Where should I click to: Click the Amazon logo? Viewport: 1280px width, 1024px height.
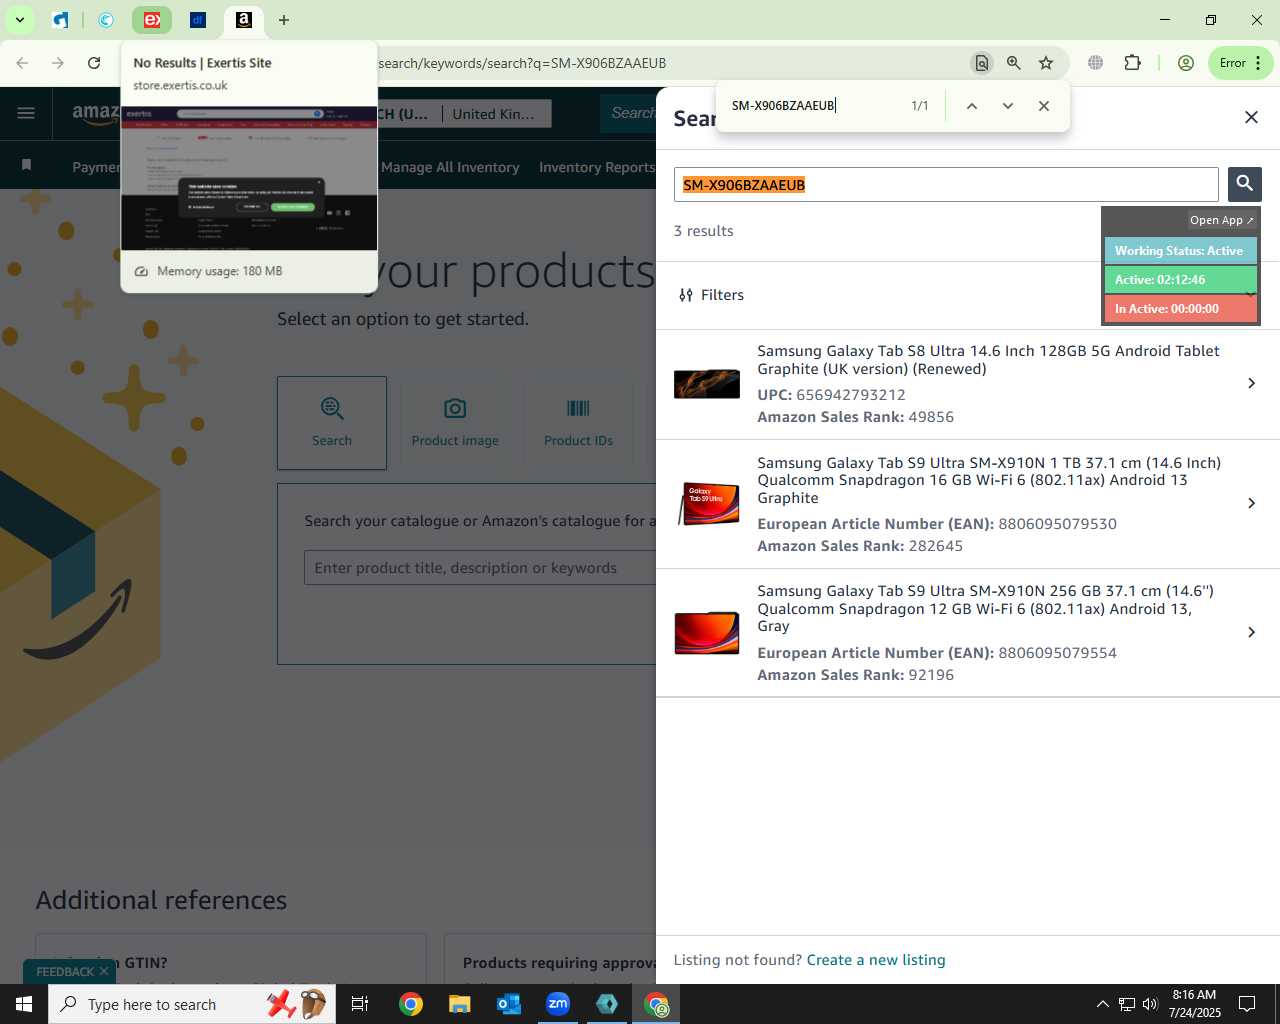[95, 114]
